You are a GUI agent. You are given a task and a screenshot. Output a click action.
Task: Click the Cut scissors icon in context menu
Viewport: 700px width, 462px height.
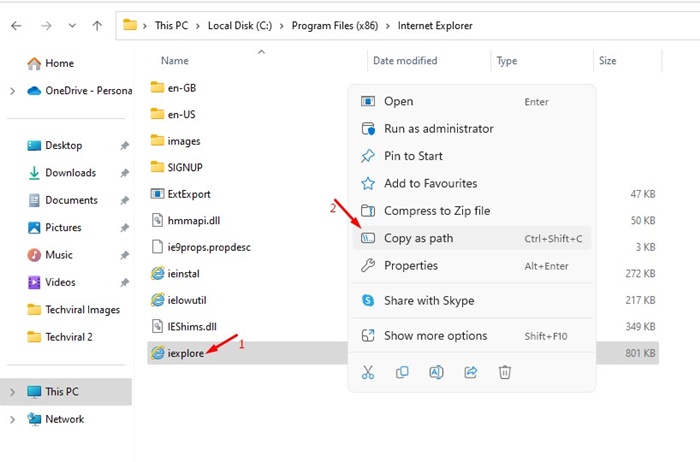pos(368,372)
